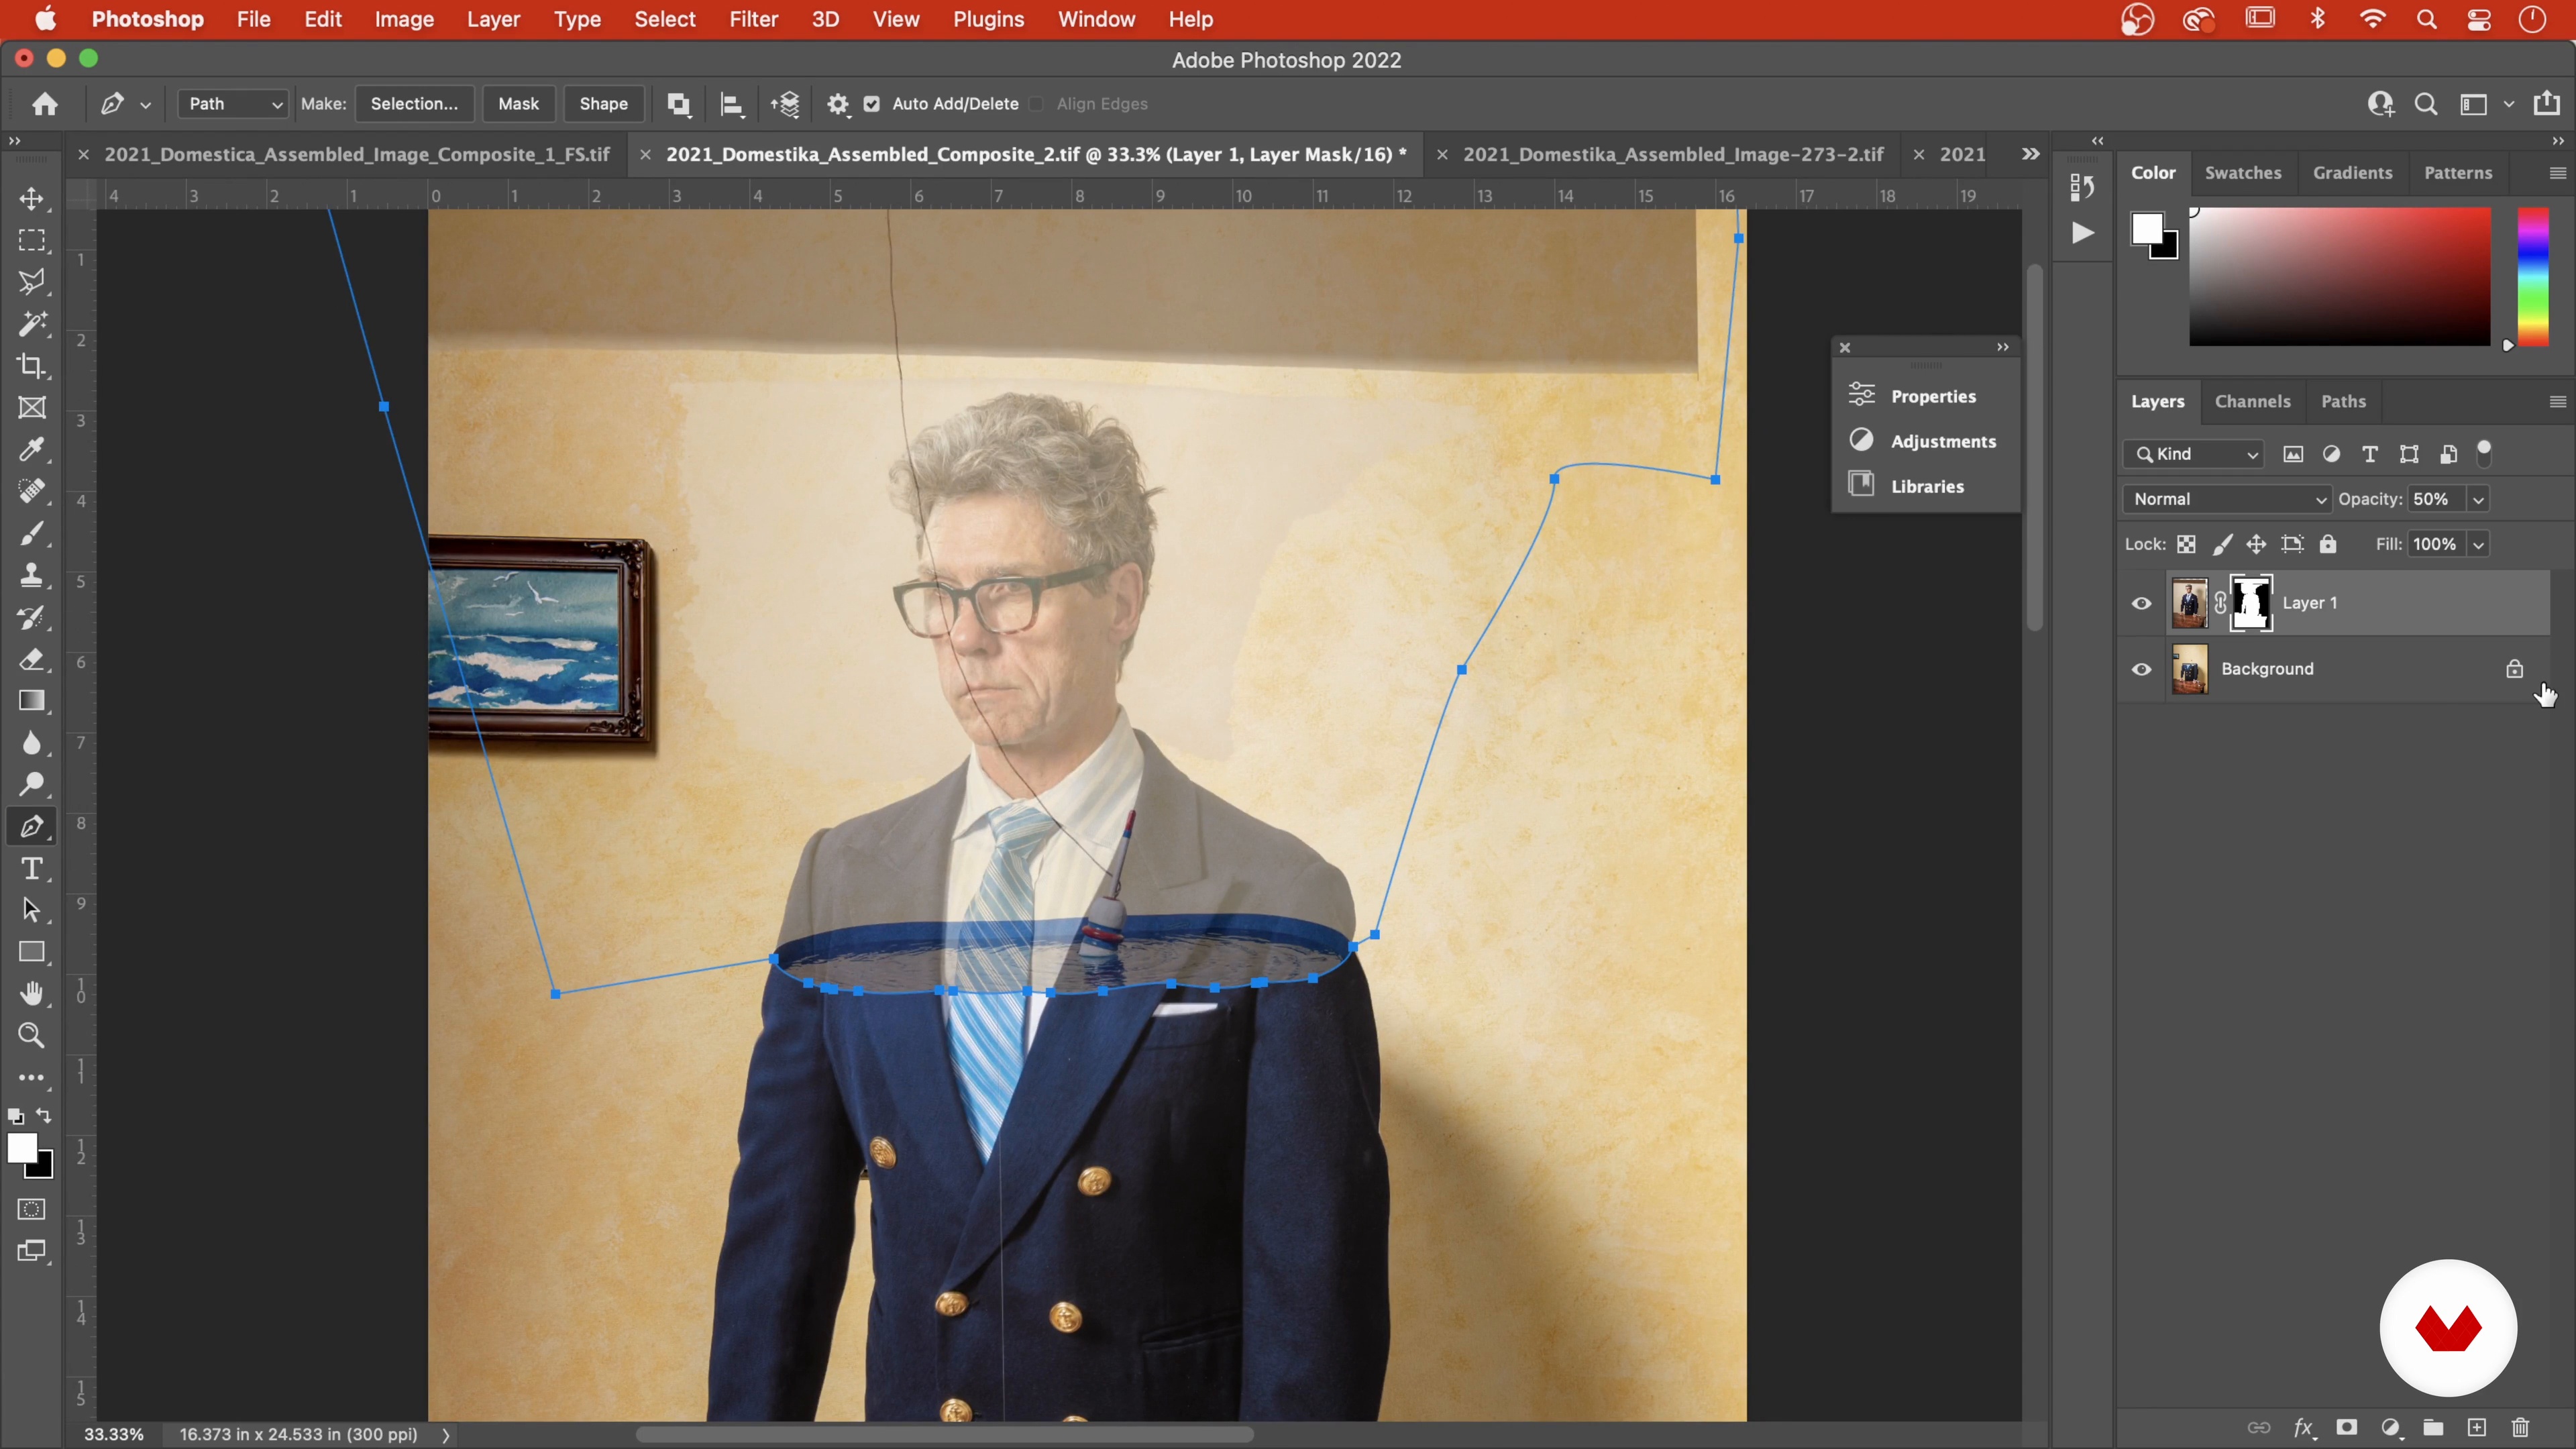The width and height of the screenshot is (2576, 1449).
Task: Select the Move tool
Action: tap(32, 199)
